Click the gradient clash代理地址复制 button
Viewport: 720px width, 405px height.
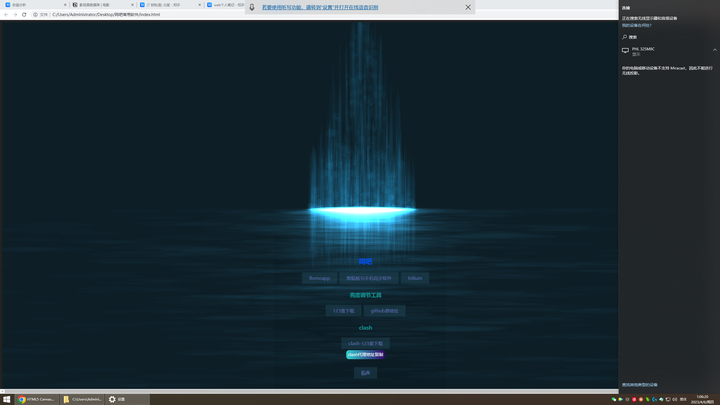[365, 354]
